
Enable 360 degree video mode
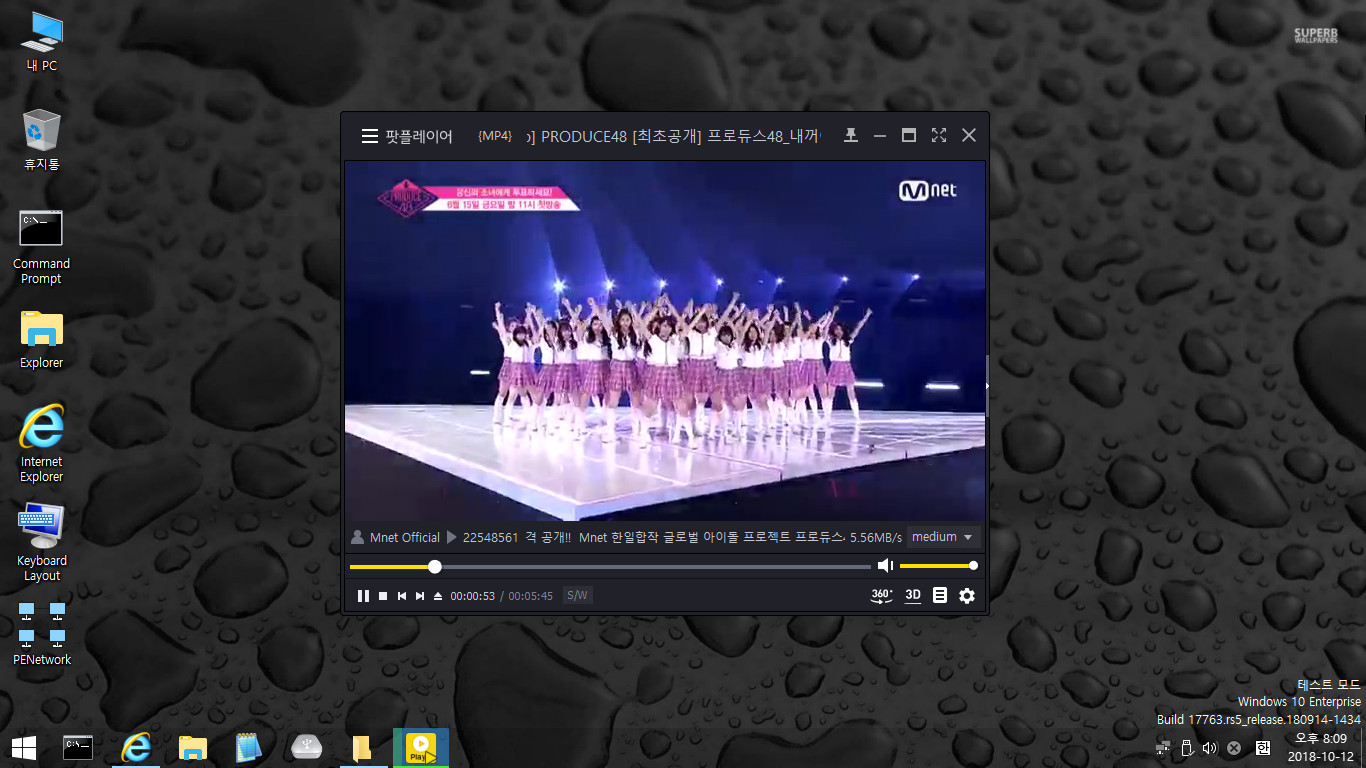[882, 595]
